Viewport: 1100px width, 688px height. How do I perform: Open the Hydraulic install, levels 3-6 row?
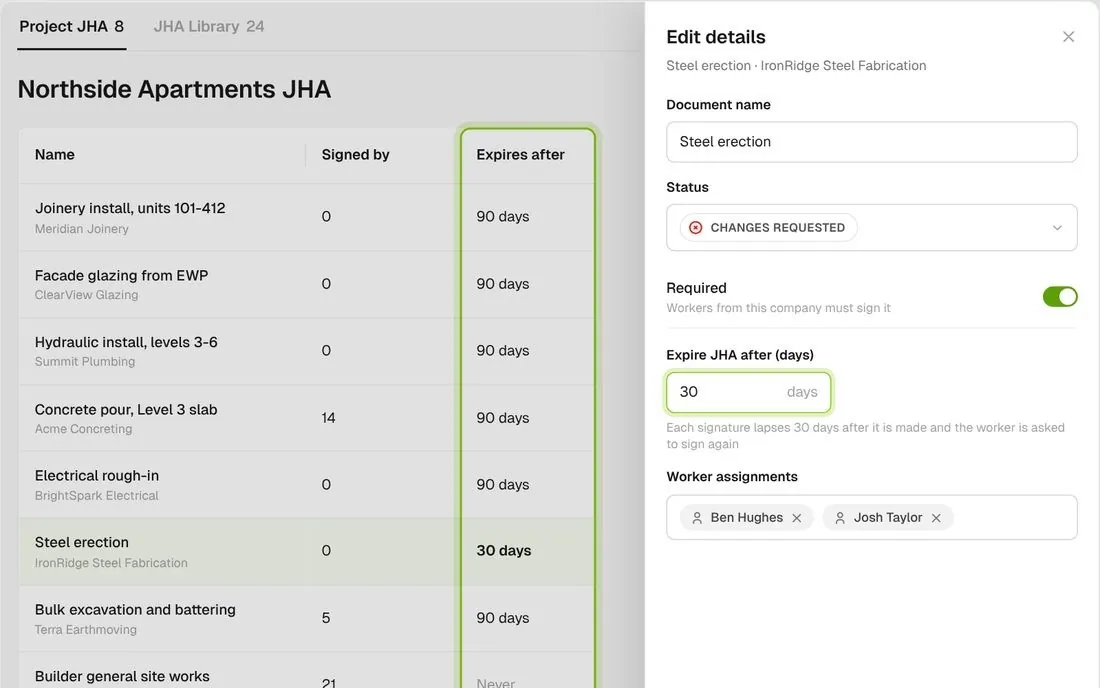click(x=306, y=351)
